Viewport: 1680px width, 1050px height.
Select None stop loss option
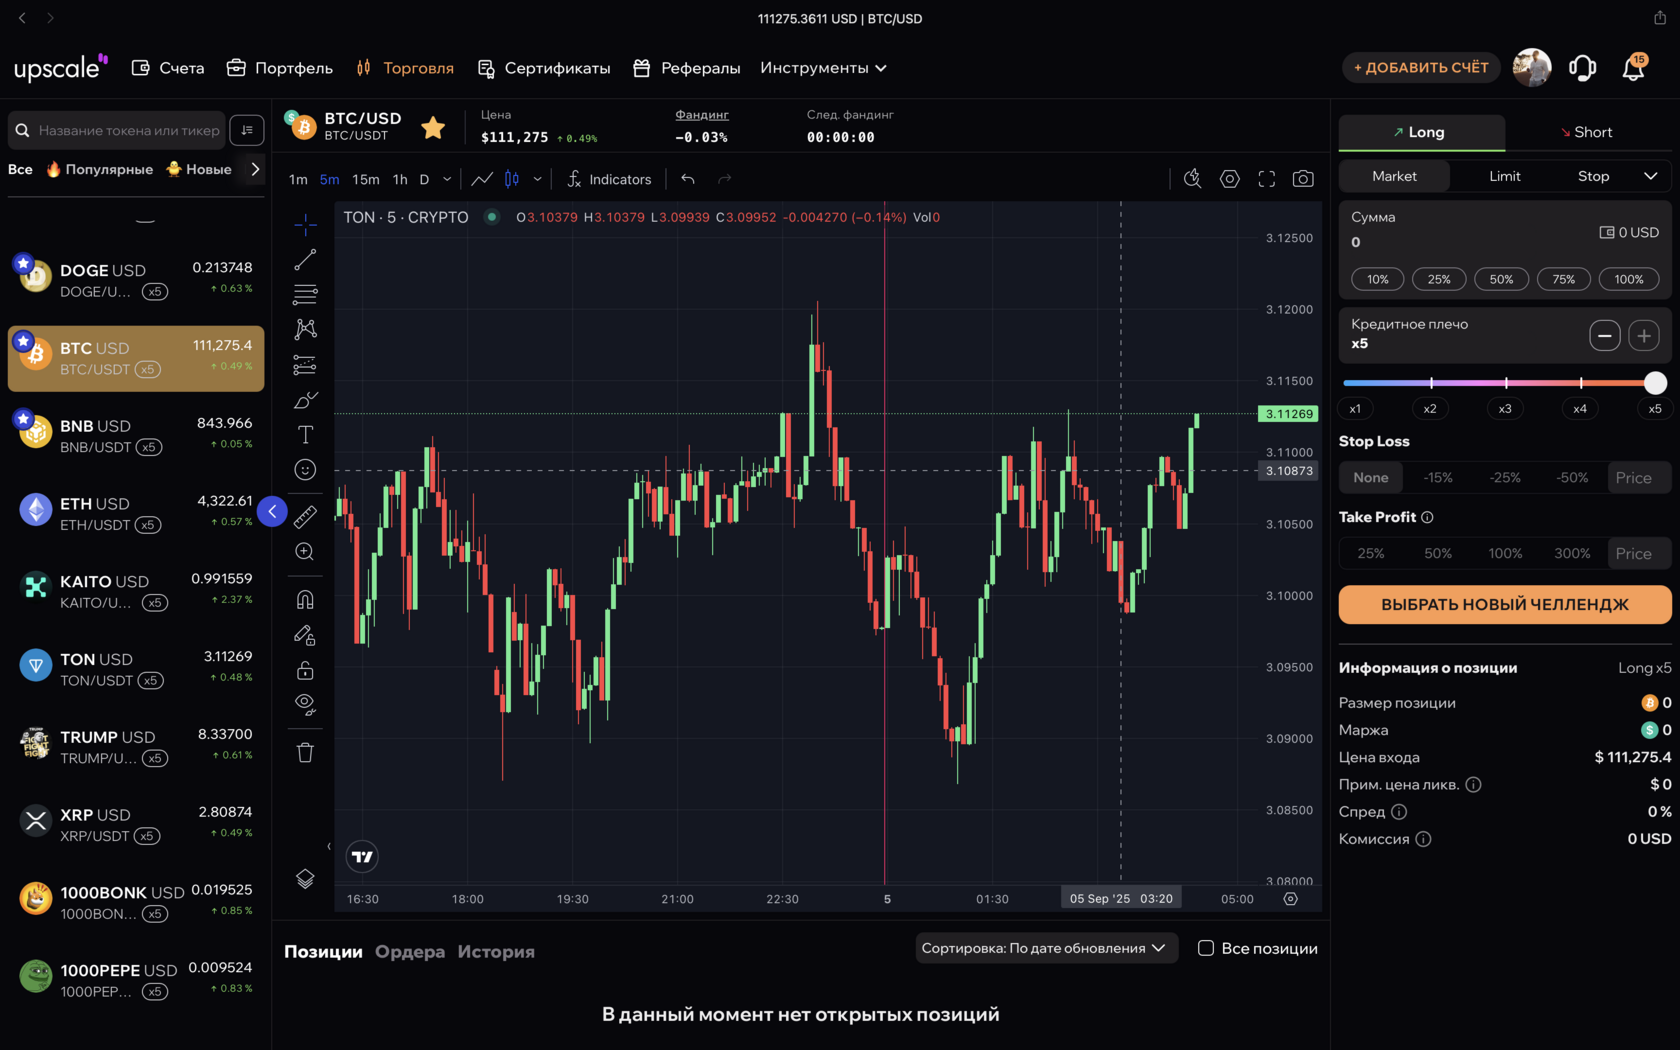point(1370,478)
